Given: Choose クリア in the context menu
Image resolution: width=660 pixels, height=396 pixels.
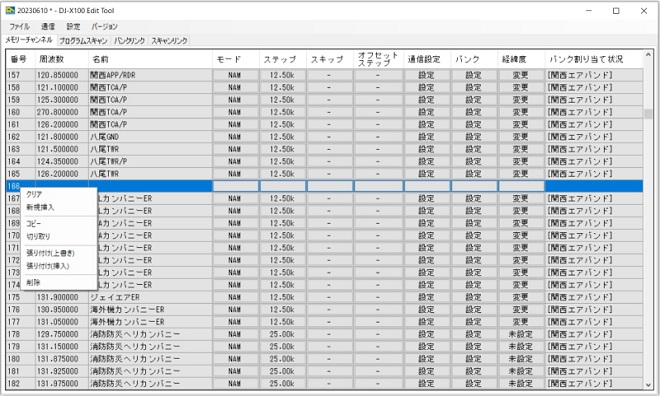Looking at the screenshot, I should tap(59, 194).
